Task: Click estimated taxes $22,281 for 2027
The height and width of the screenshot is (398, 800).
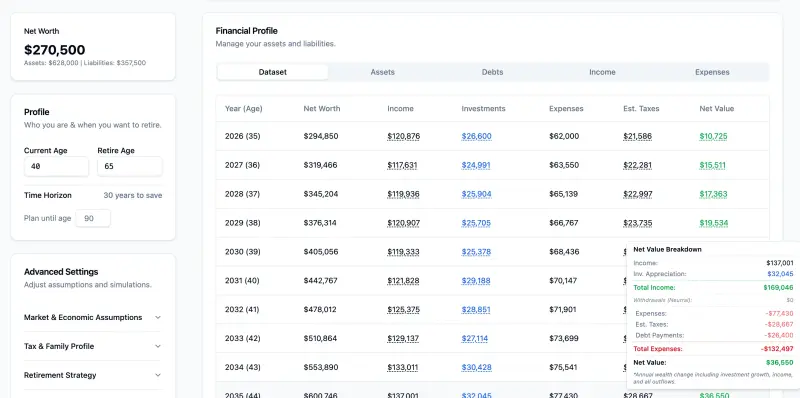Action: coord(637,165)
